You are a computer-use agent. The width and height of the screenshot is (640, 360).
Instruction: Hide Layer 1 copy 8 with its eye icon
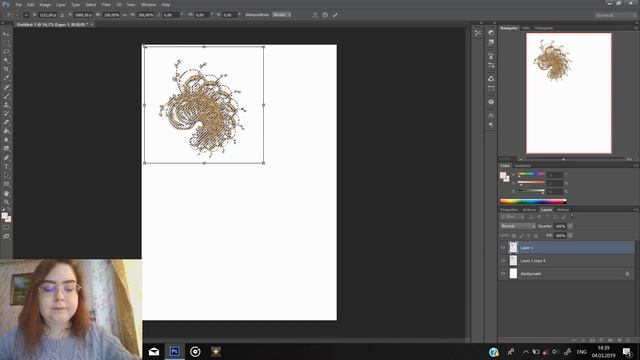[503, 260]
